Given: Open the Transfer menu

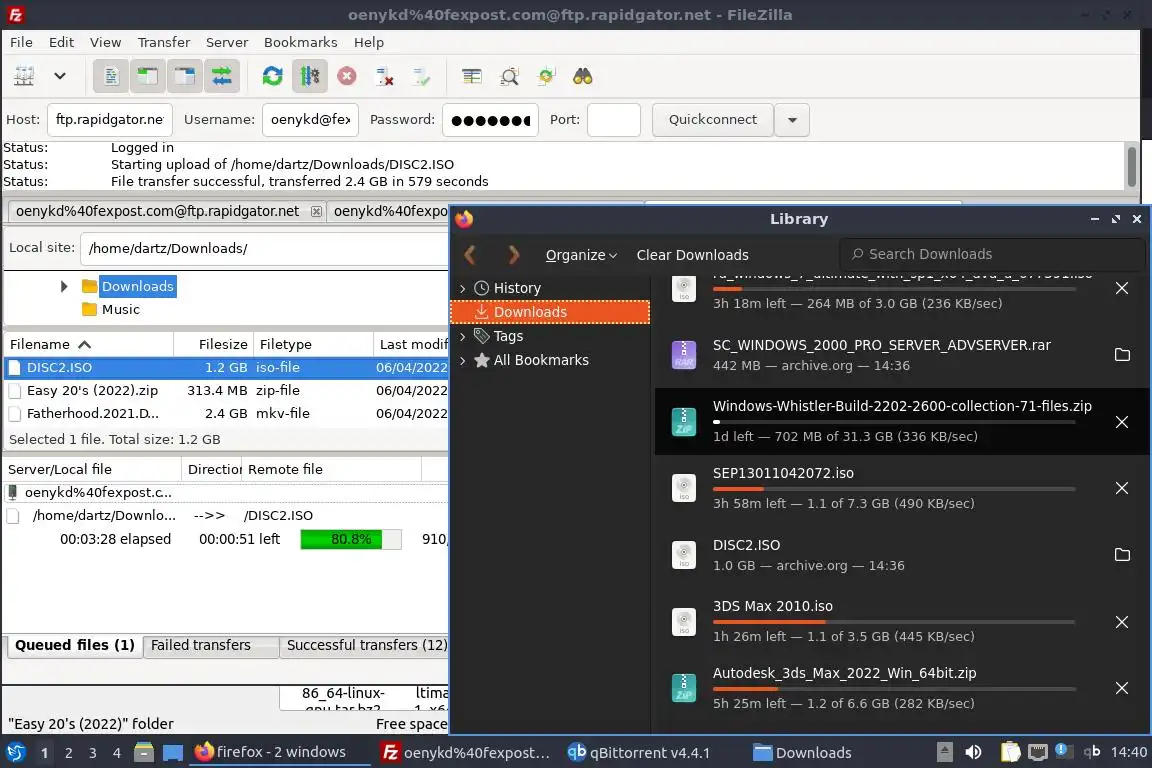Looking at the screenshot, I should pyautogui.click(x=164, y=42).
